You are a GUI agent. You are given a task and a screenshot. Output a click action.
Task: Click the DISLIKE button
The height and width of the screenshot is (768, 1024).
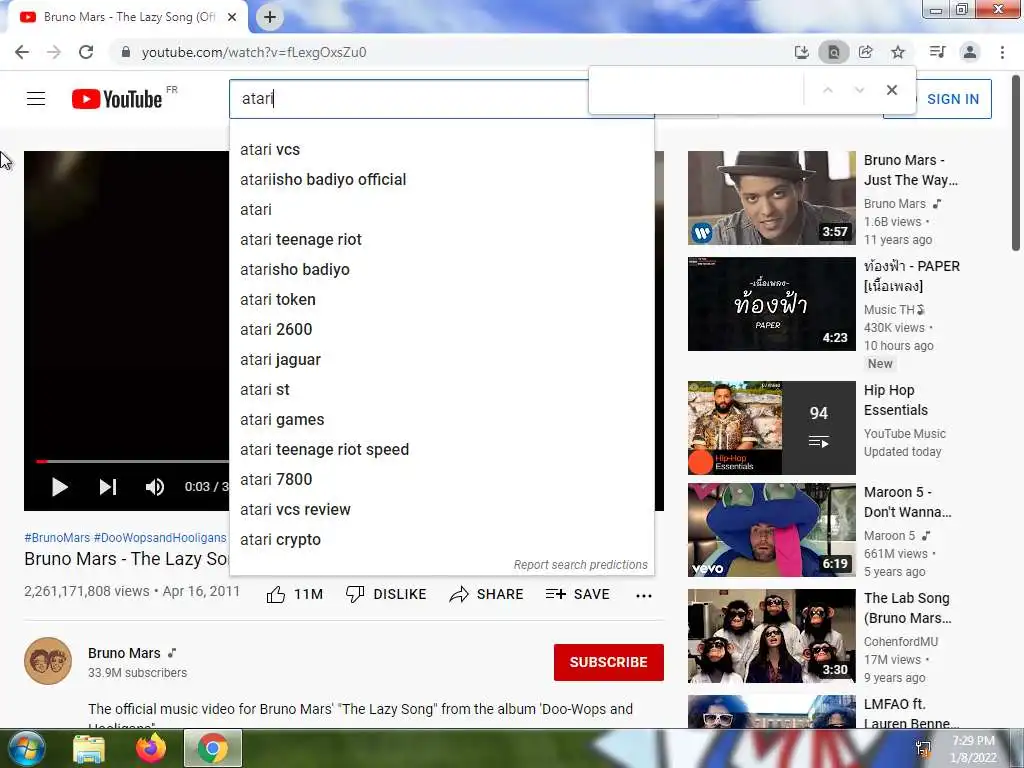tap(386, 594)
